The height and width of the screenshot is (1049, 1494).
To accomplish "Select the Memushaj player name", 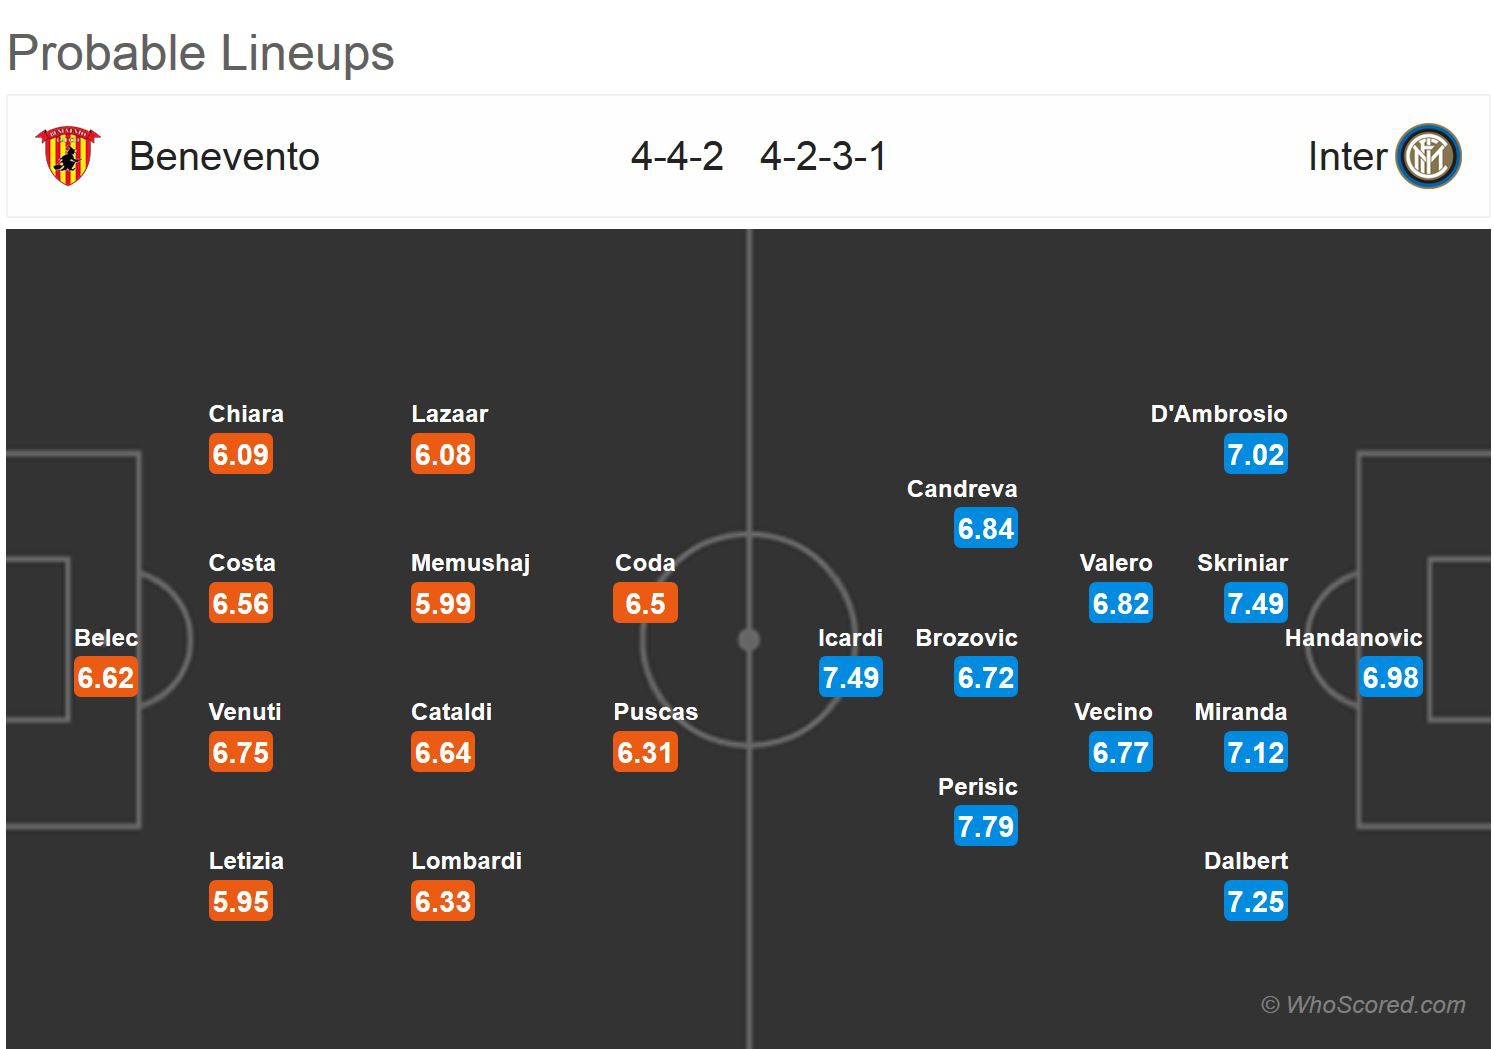I will click(470, 563).
